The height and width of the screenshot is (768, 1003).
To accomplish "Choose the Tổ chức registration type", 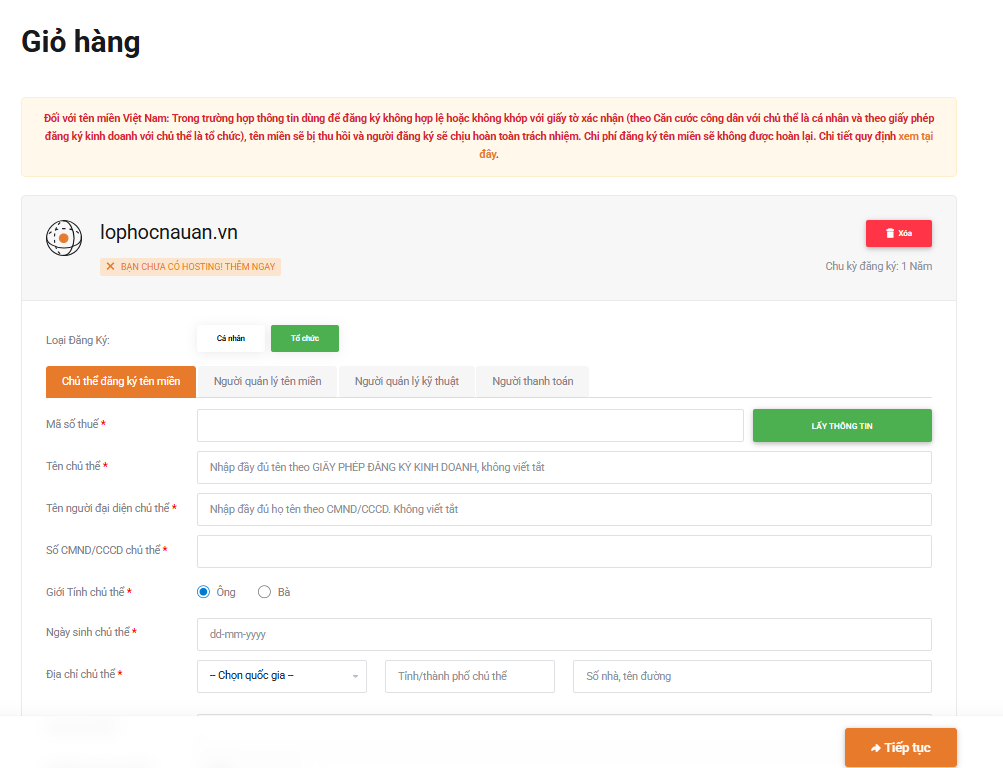I will [x=304, y=339].
